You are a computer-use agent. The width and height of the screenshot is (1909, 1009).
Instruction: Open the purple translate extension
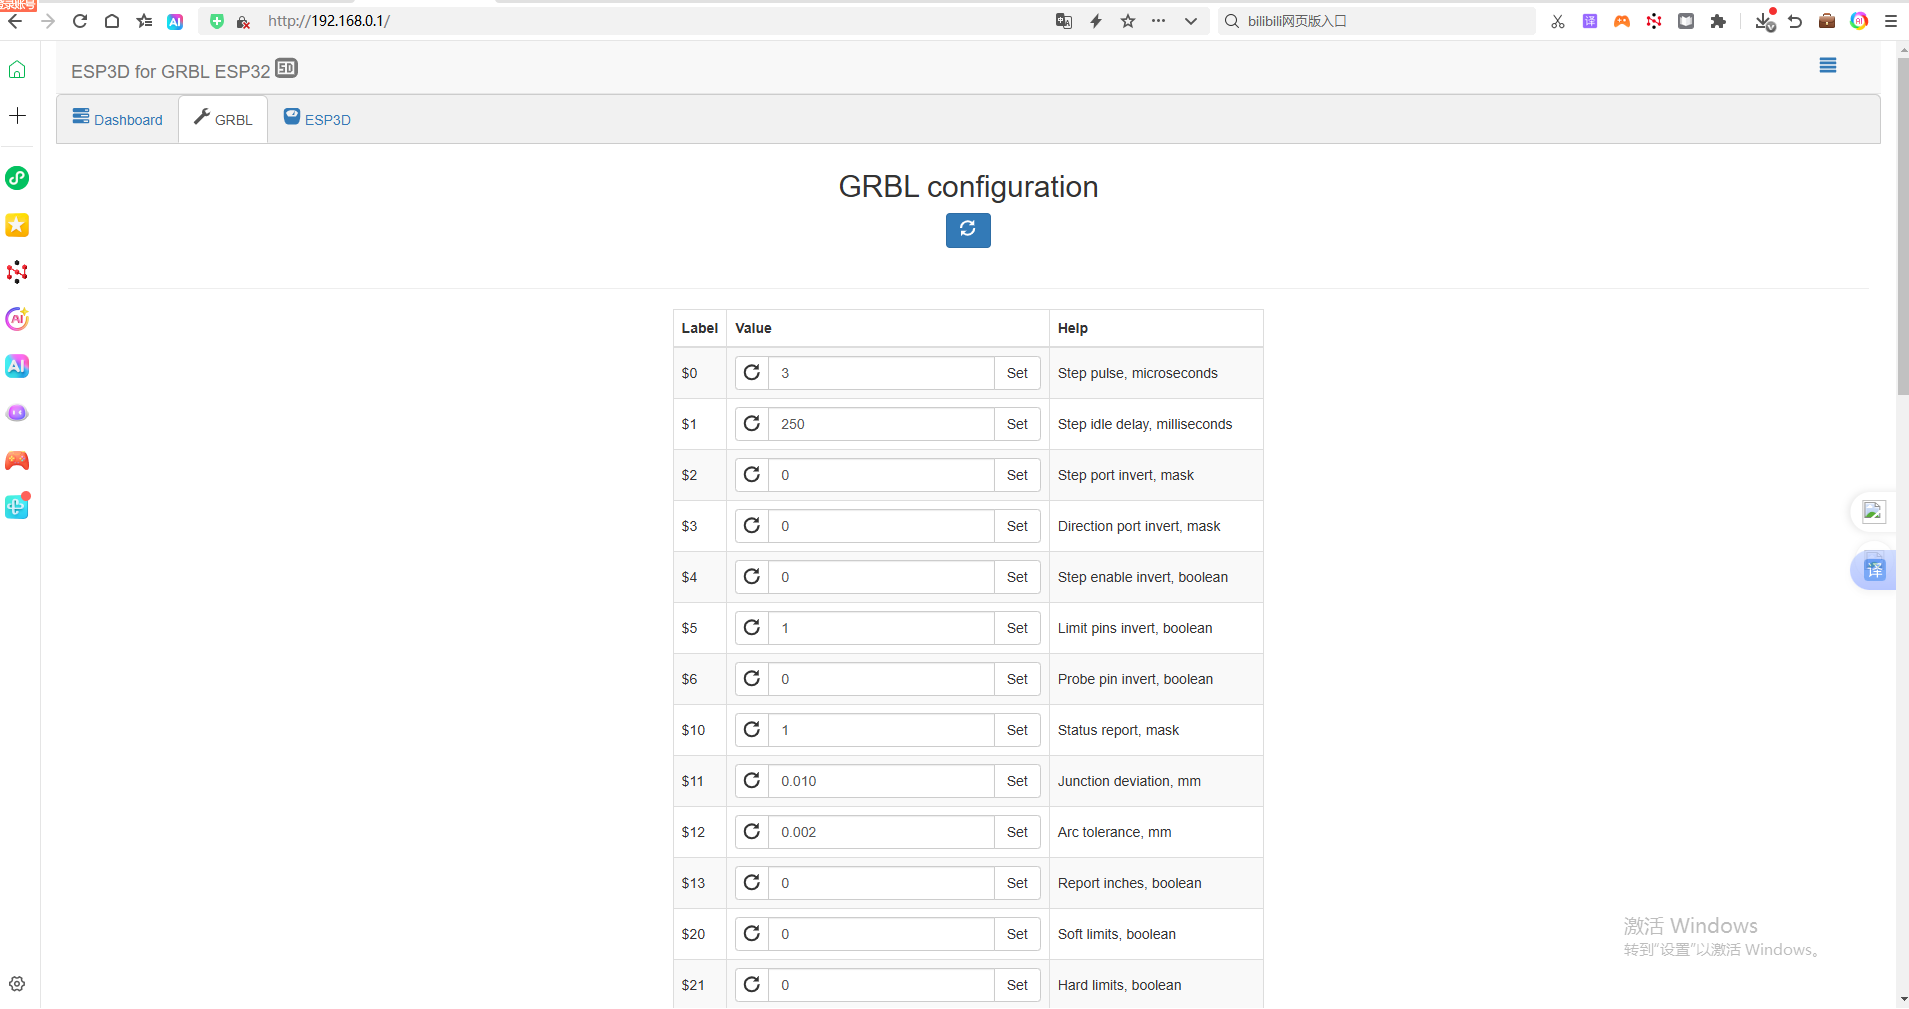pyautogui.click(x=1589, y=20)
